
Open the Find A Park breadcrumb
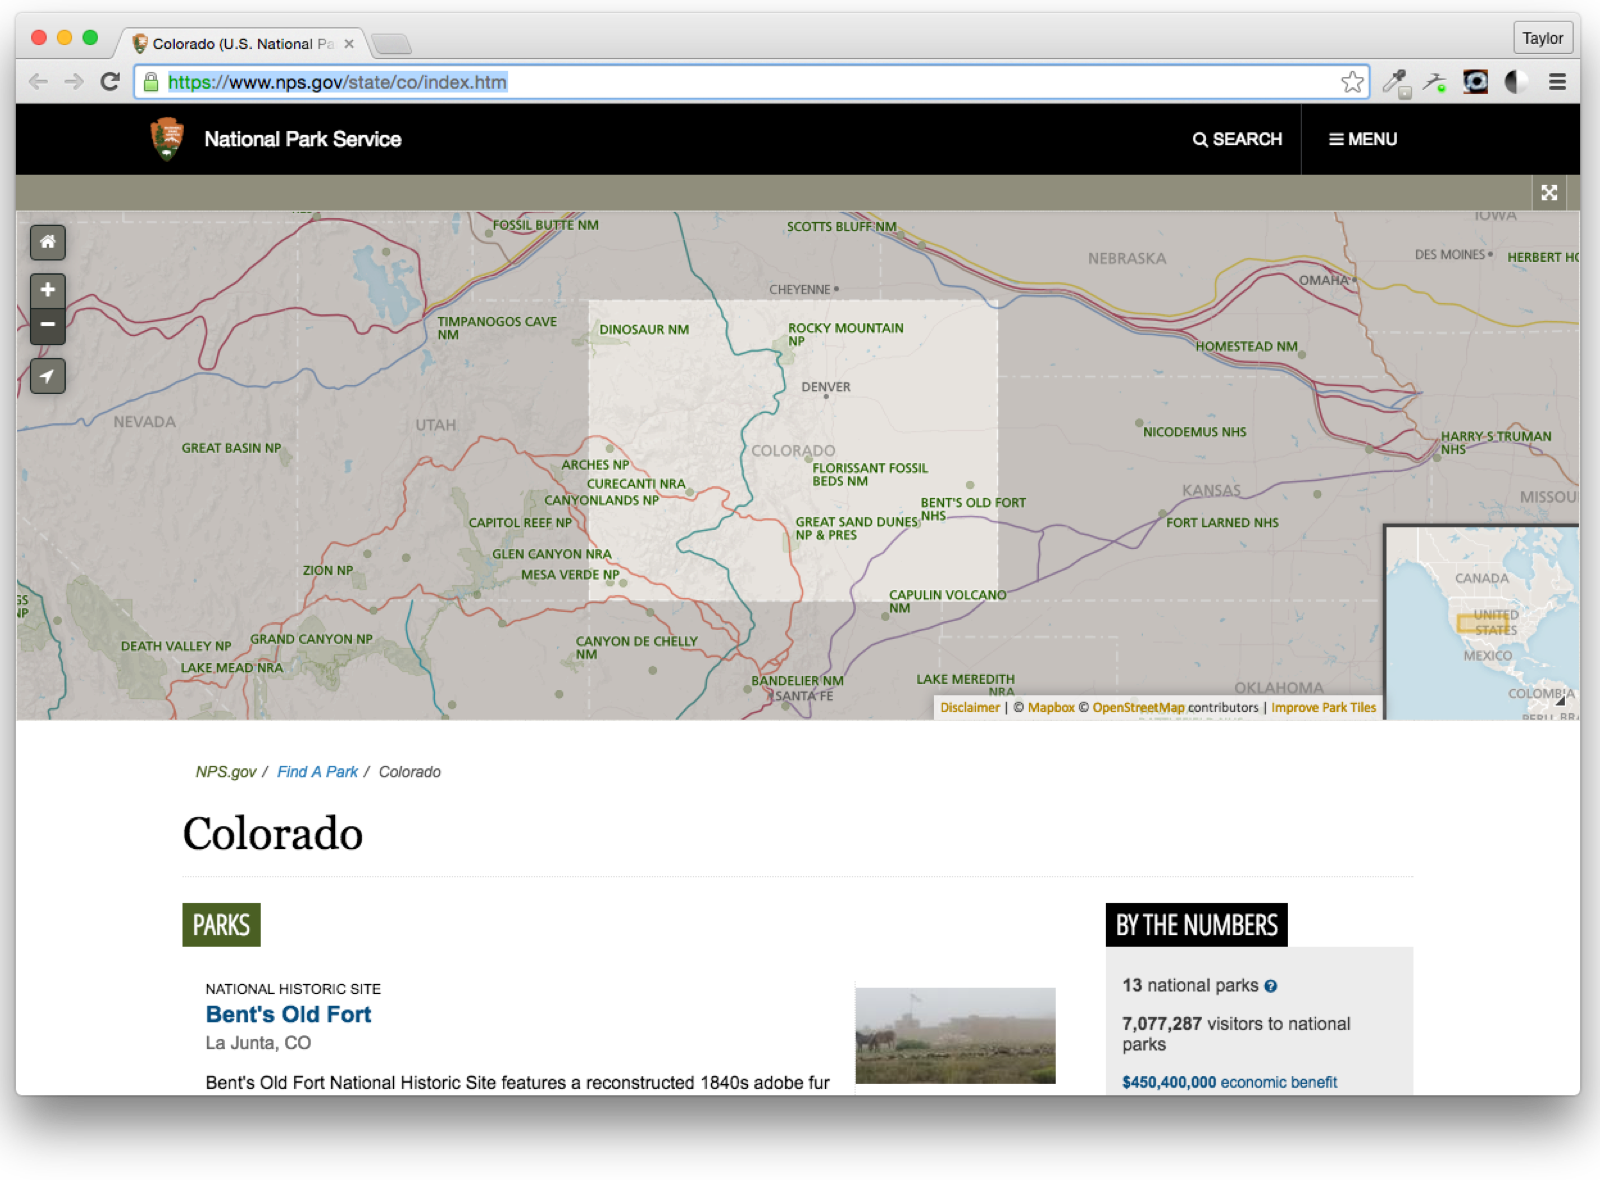317,772
